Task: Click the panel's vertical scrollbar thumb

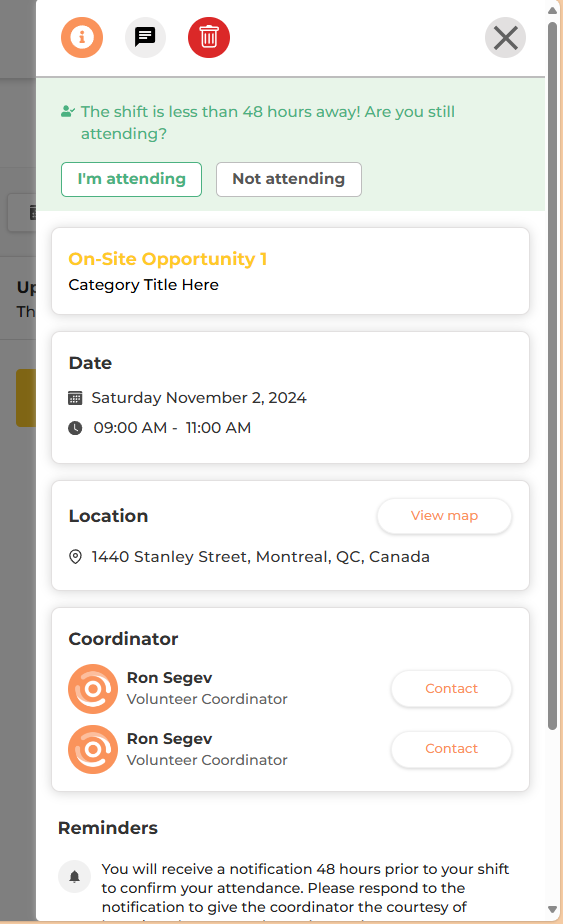Action: click(x=552, y=376)
